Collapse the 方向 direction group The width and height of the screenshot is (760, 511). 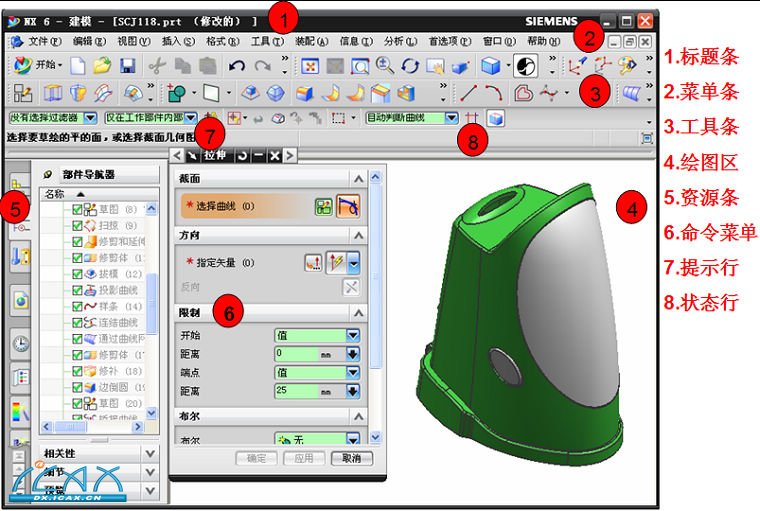[358, 236]
